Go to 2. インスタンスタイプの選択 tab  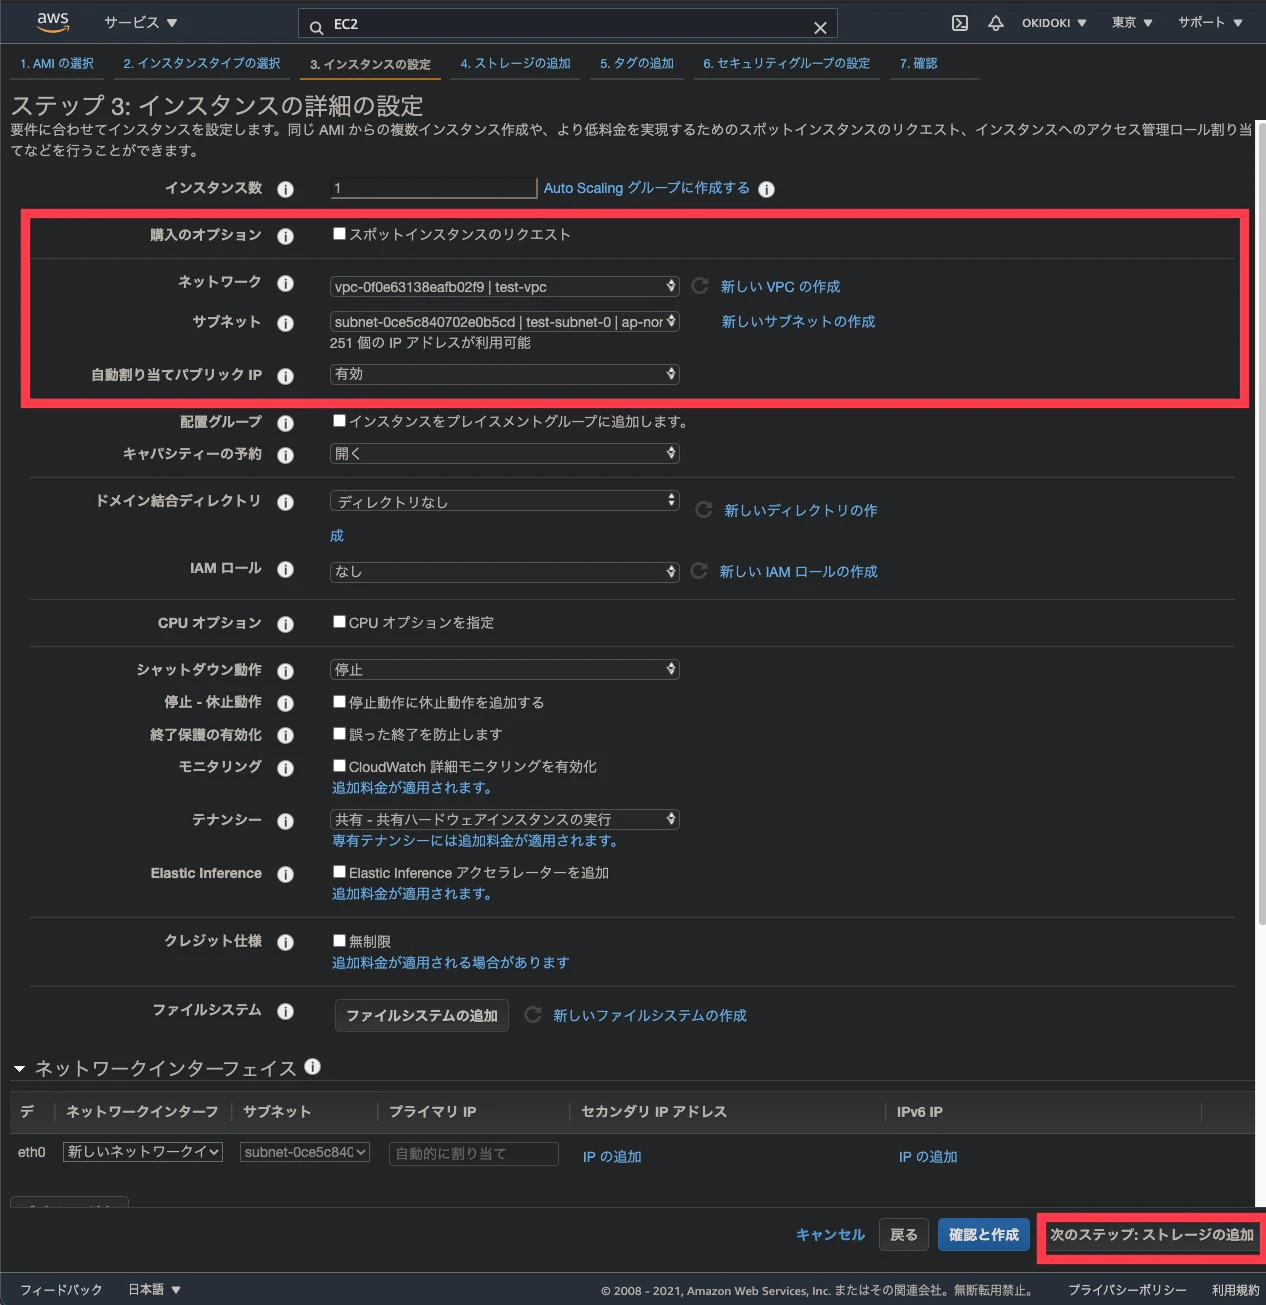point(202,63)
